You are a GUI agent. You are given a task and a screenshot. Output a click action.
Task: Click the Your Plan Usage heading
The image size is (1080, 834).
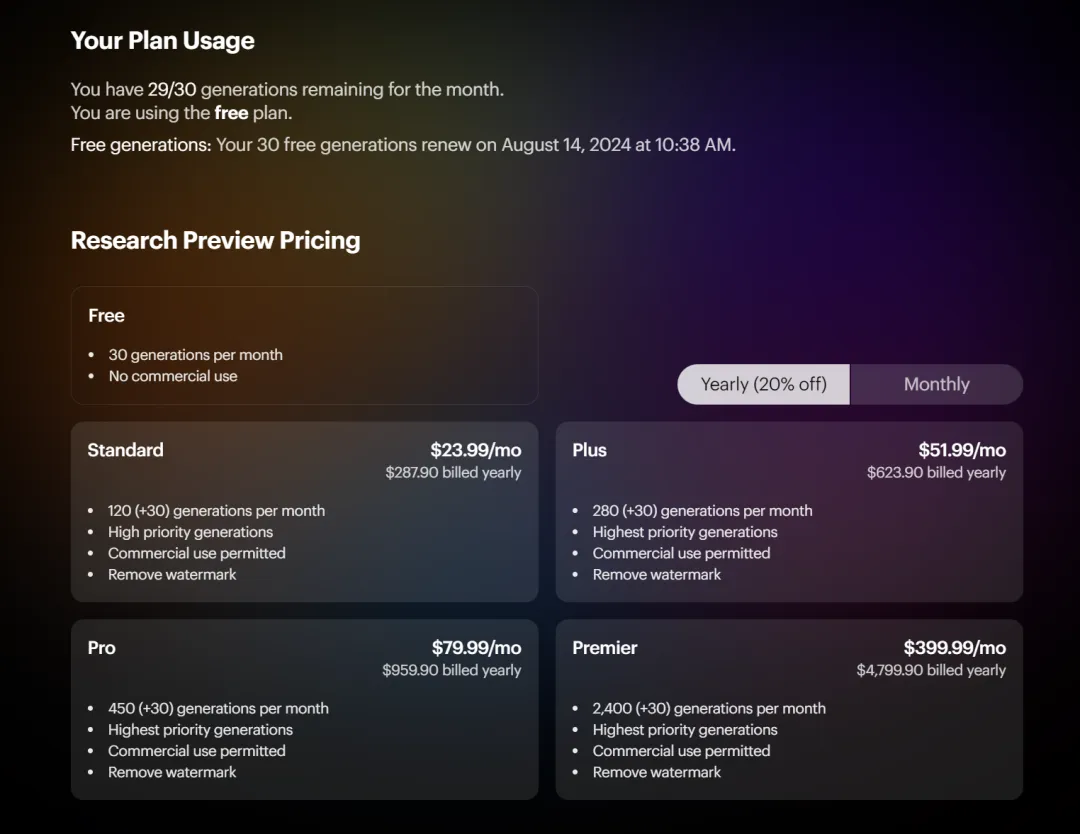163,41
